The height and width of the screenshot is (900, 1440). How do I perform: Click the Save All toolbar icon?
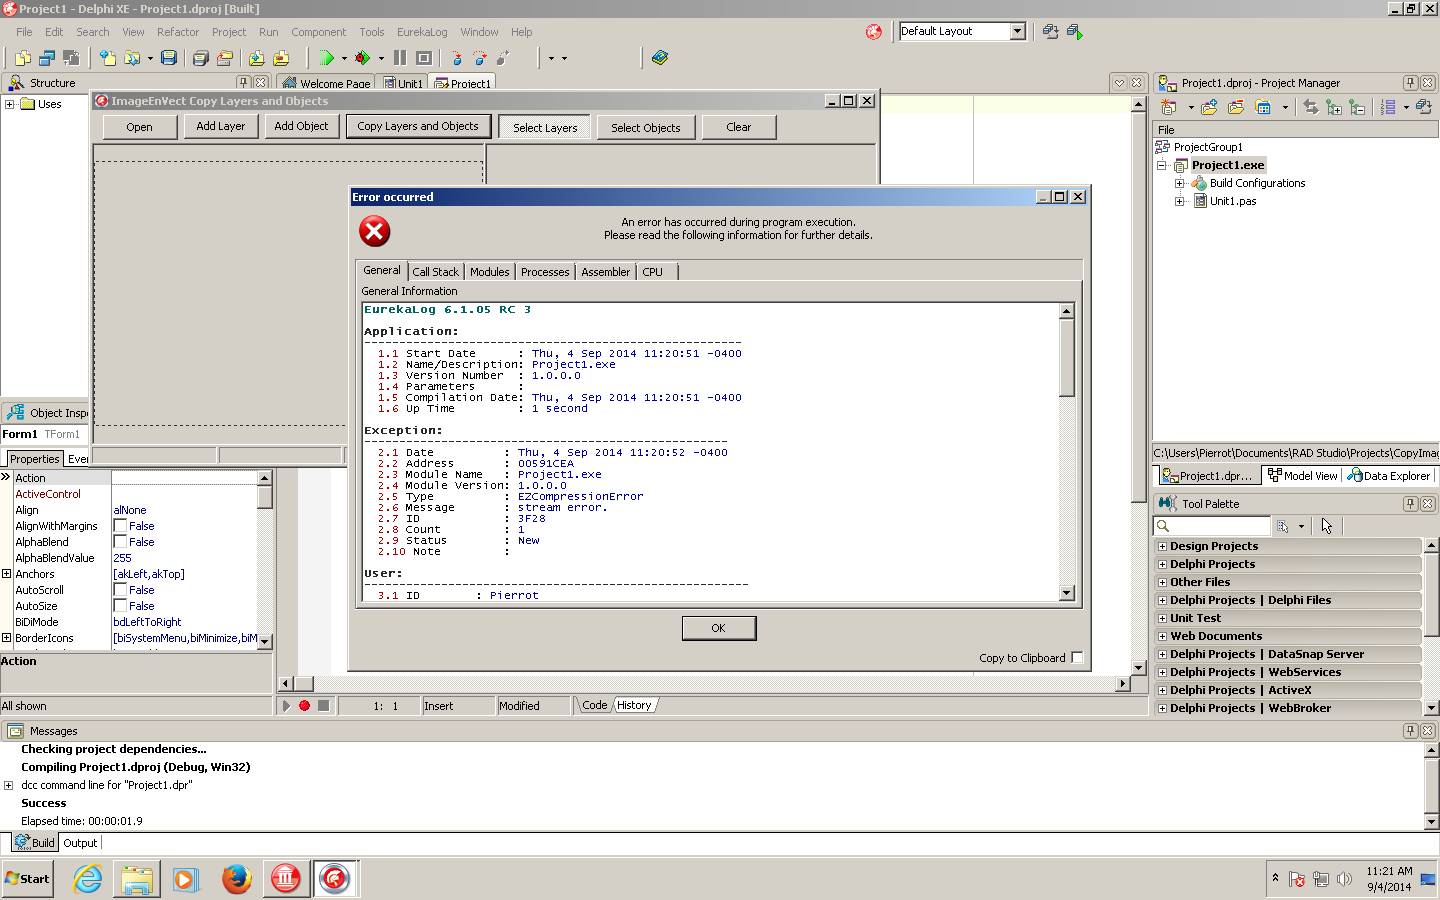(x=200, y=58)
